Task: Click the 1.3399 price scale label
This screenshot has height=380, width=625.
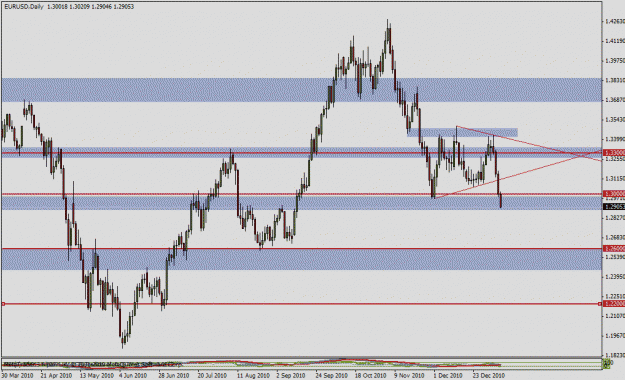Action: (615, 139)
